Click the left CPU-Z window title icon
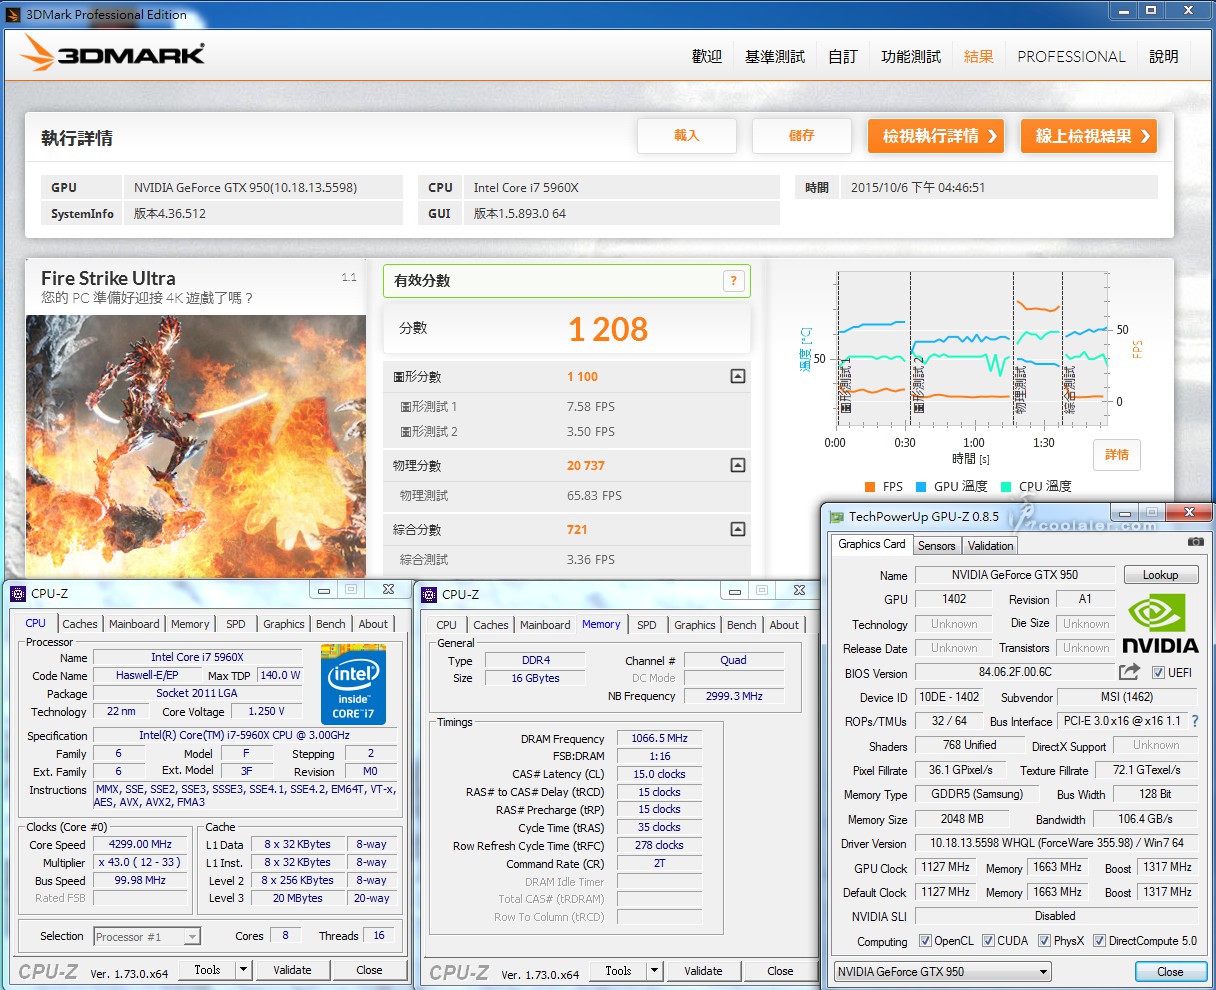The image size is (1216, 990). [18, 593]
